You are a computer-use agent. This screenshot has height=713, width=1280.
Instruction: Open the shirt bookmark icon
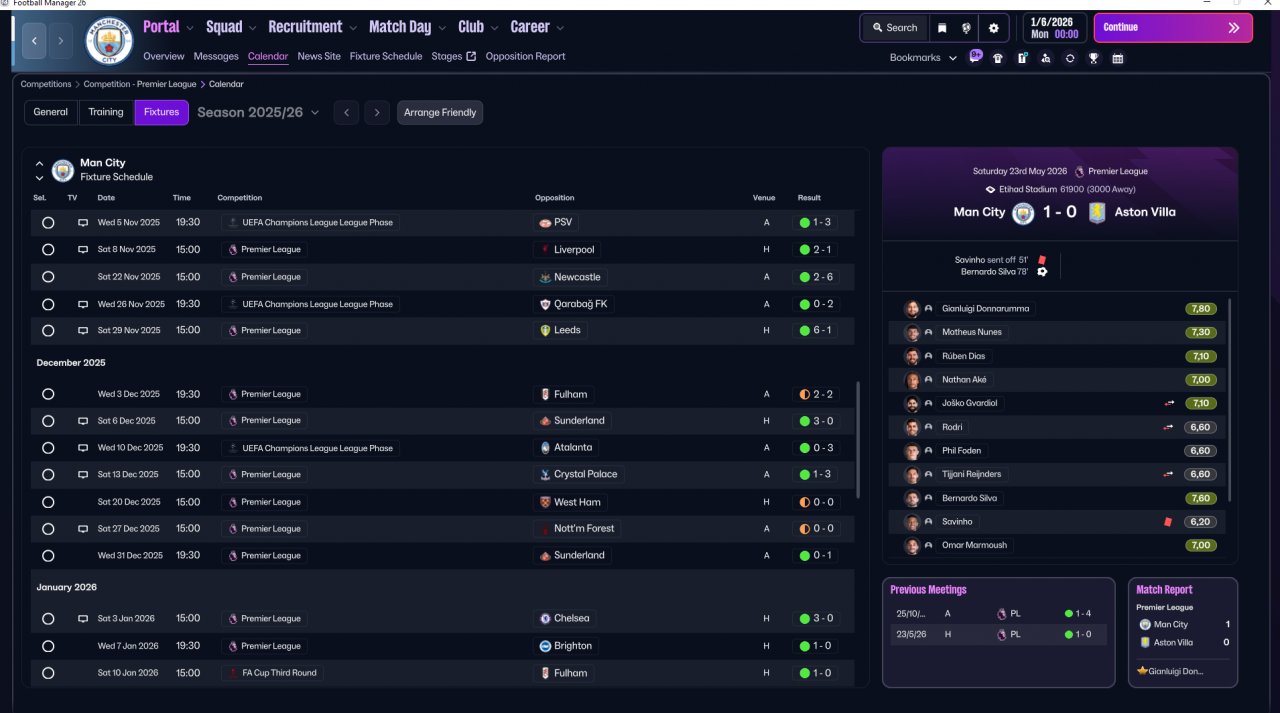point(998,58)
